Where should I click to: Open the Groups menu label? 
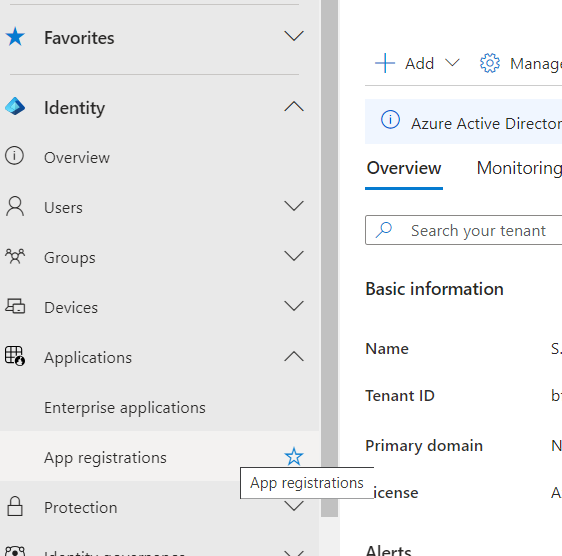[x=70, y=258]
